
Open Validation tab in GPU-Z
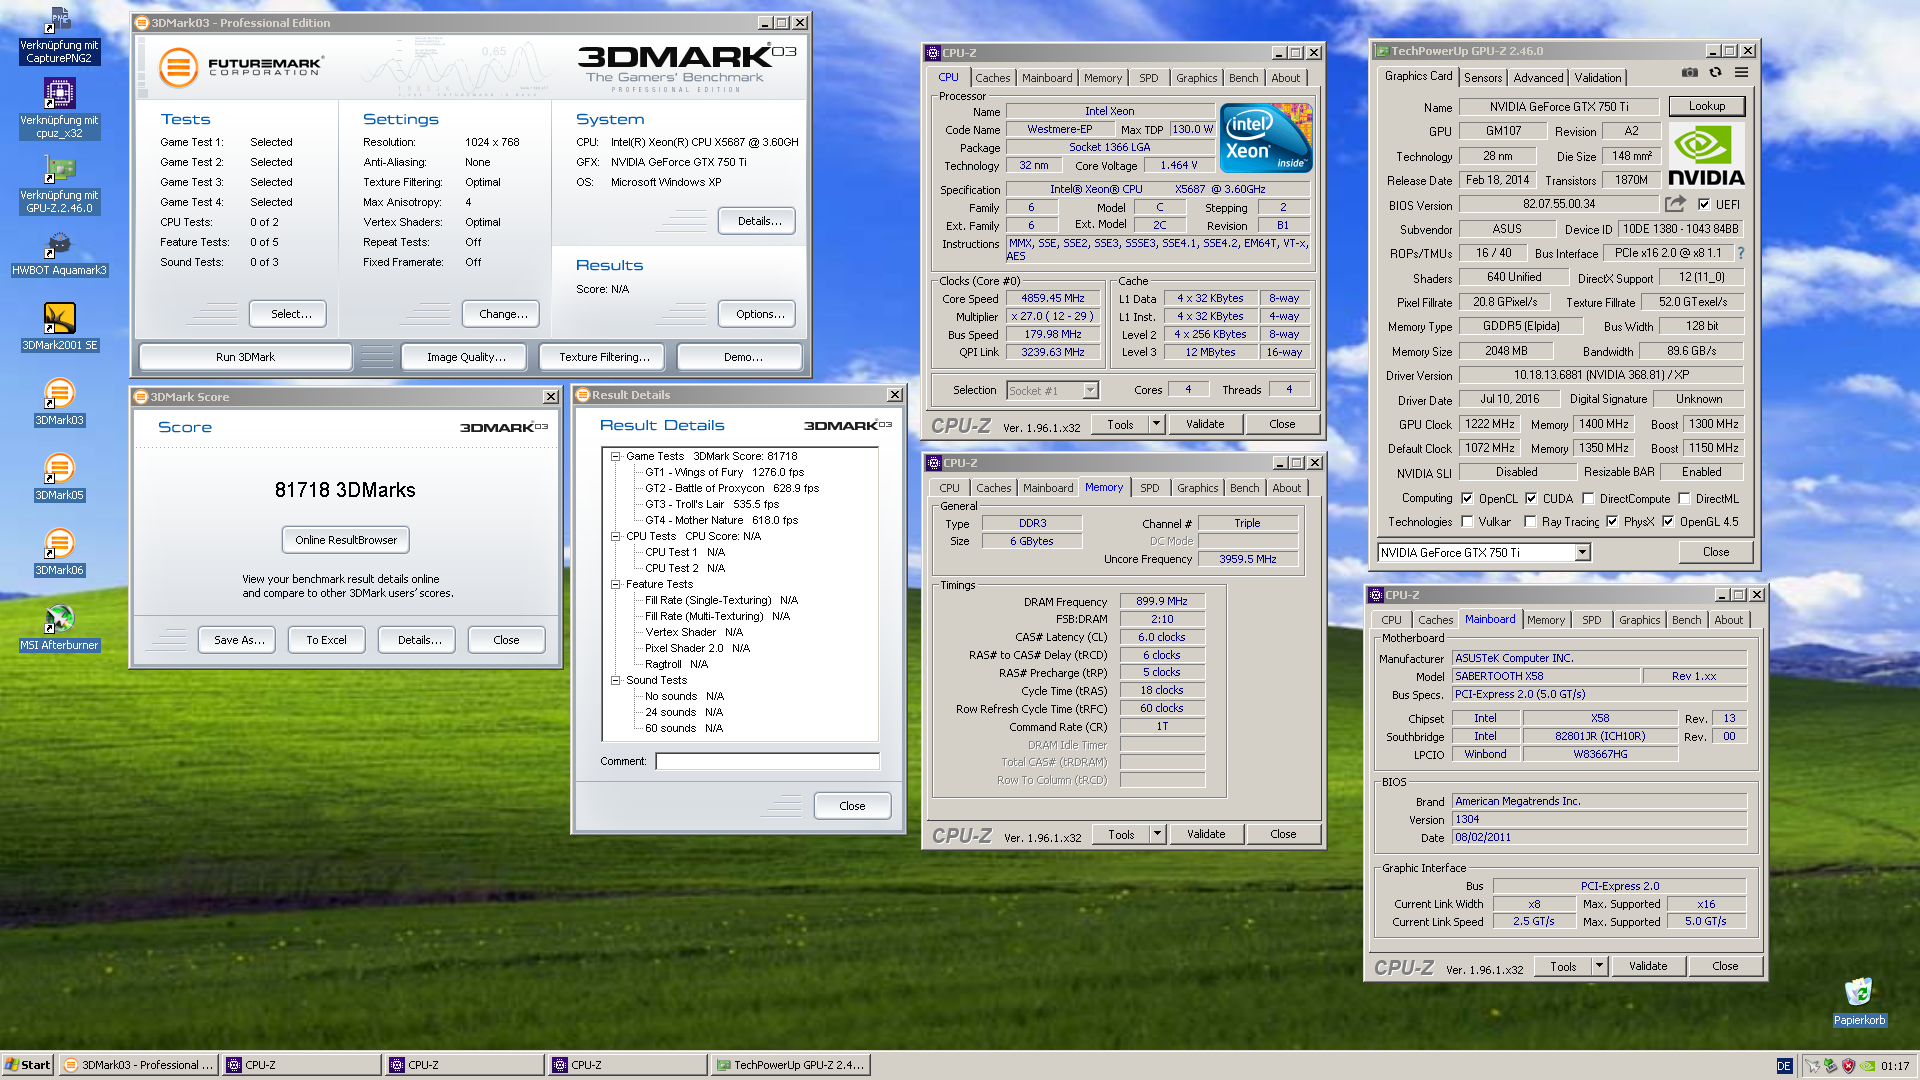[1598, 77]
